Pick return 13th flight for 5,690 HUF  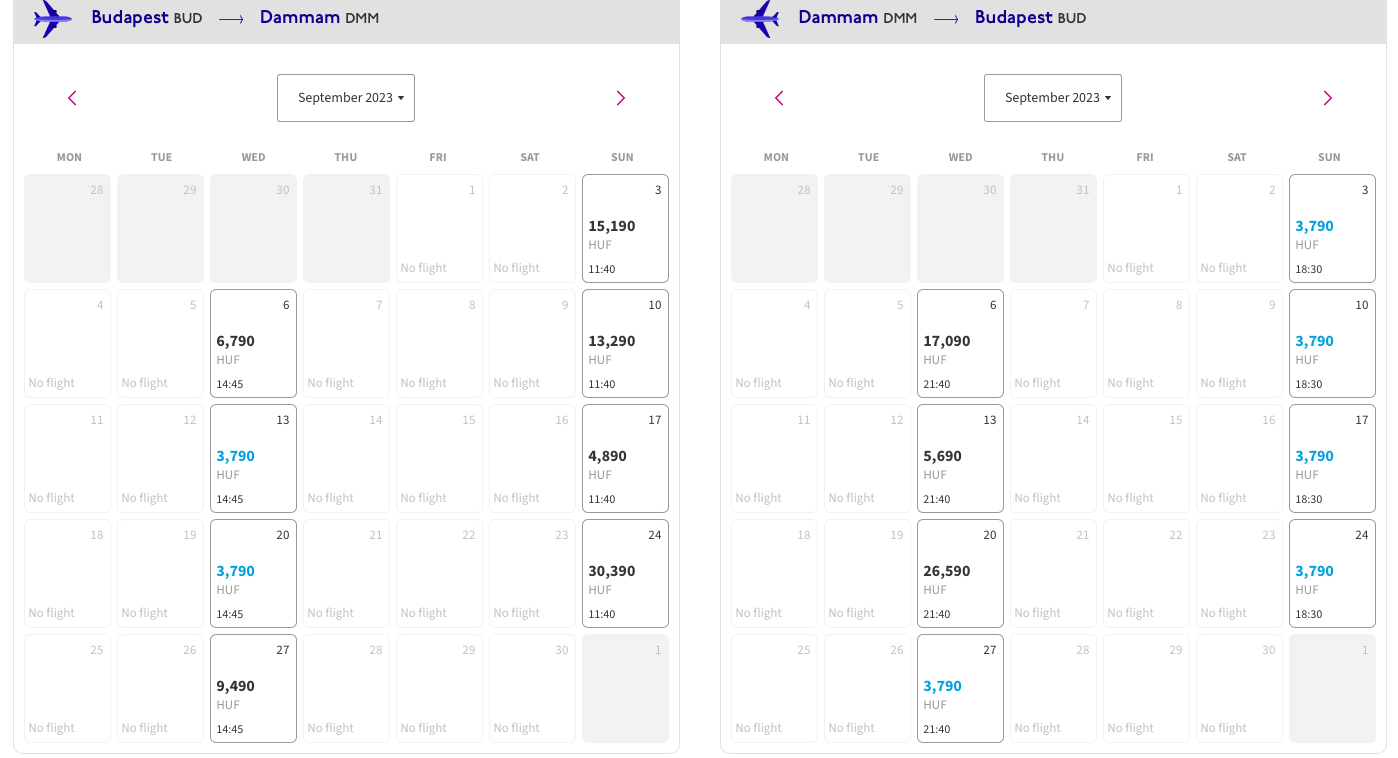(960, 459)
